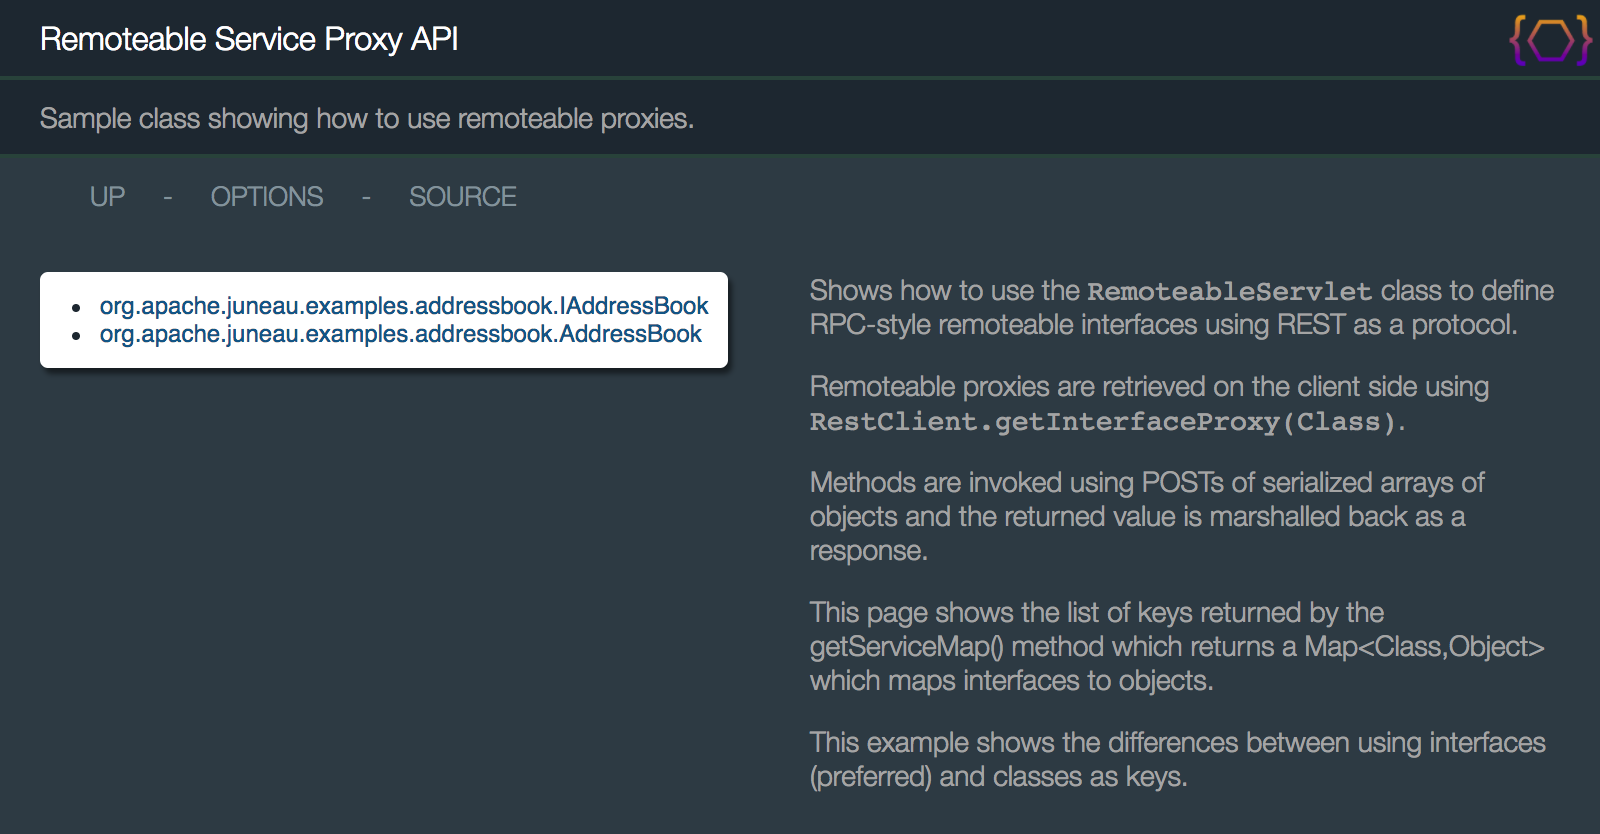Click the RemoteableServlet code text

coord(1229,292)
